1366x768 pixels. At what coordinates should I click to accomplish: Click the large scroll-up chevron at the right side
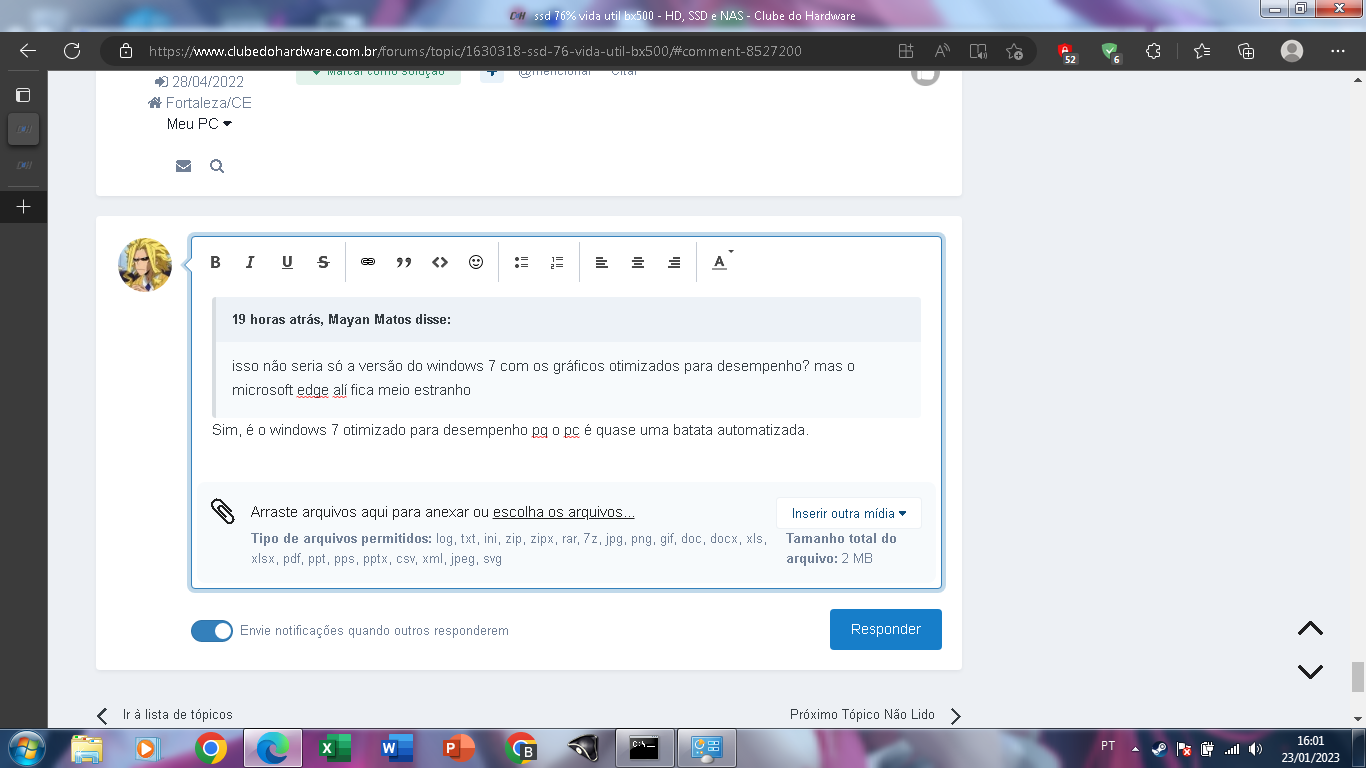1310,629
